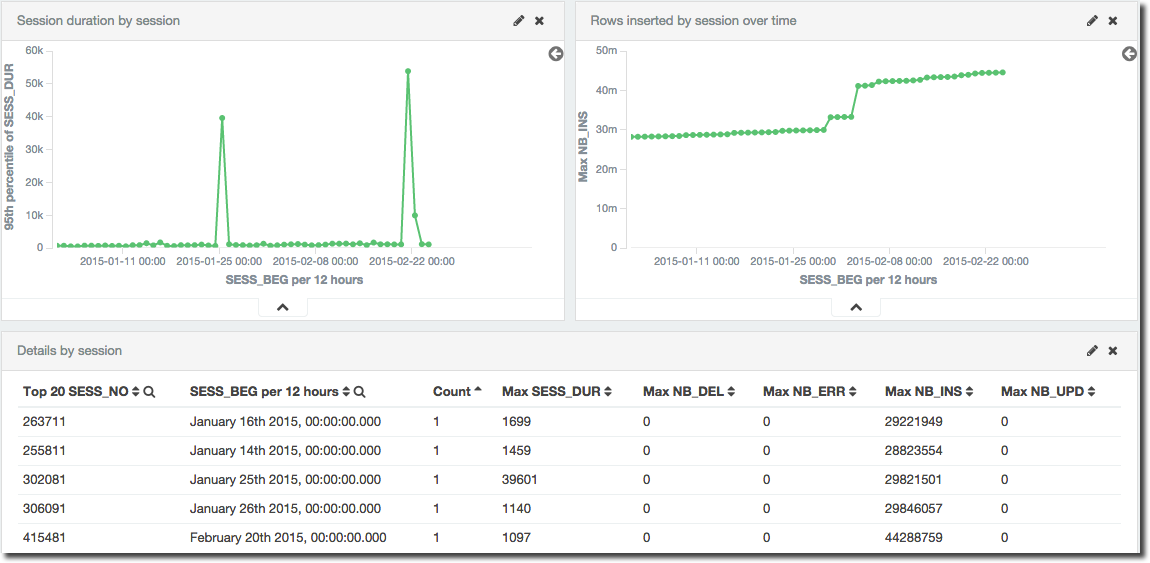Sort table by Count column

[477, 391]
